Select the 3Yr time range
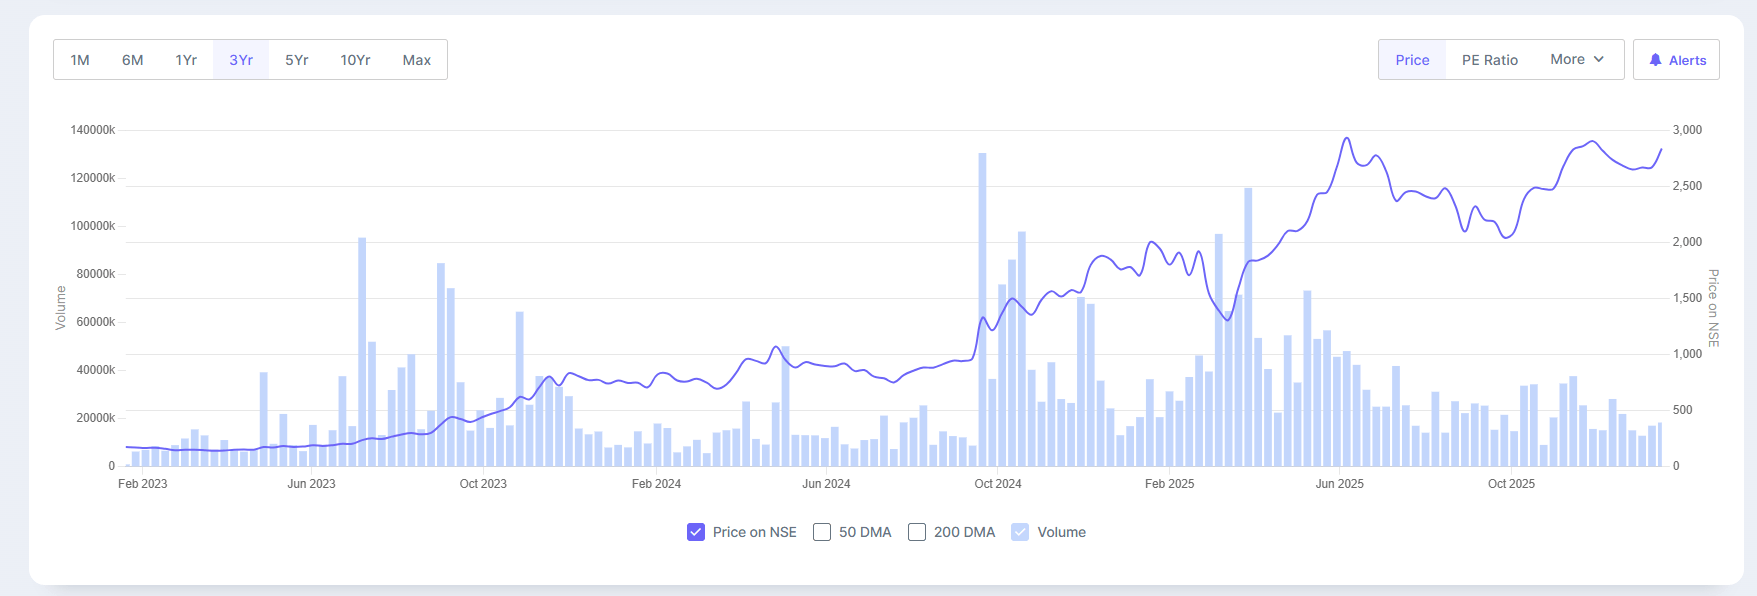Image resolution: width=1757 pixels, height=596 pixels. click(241, 60)
